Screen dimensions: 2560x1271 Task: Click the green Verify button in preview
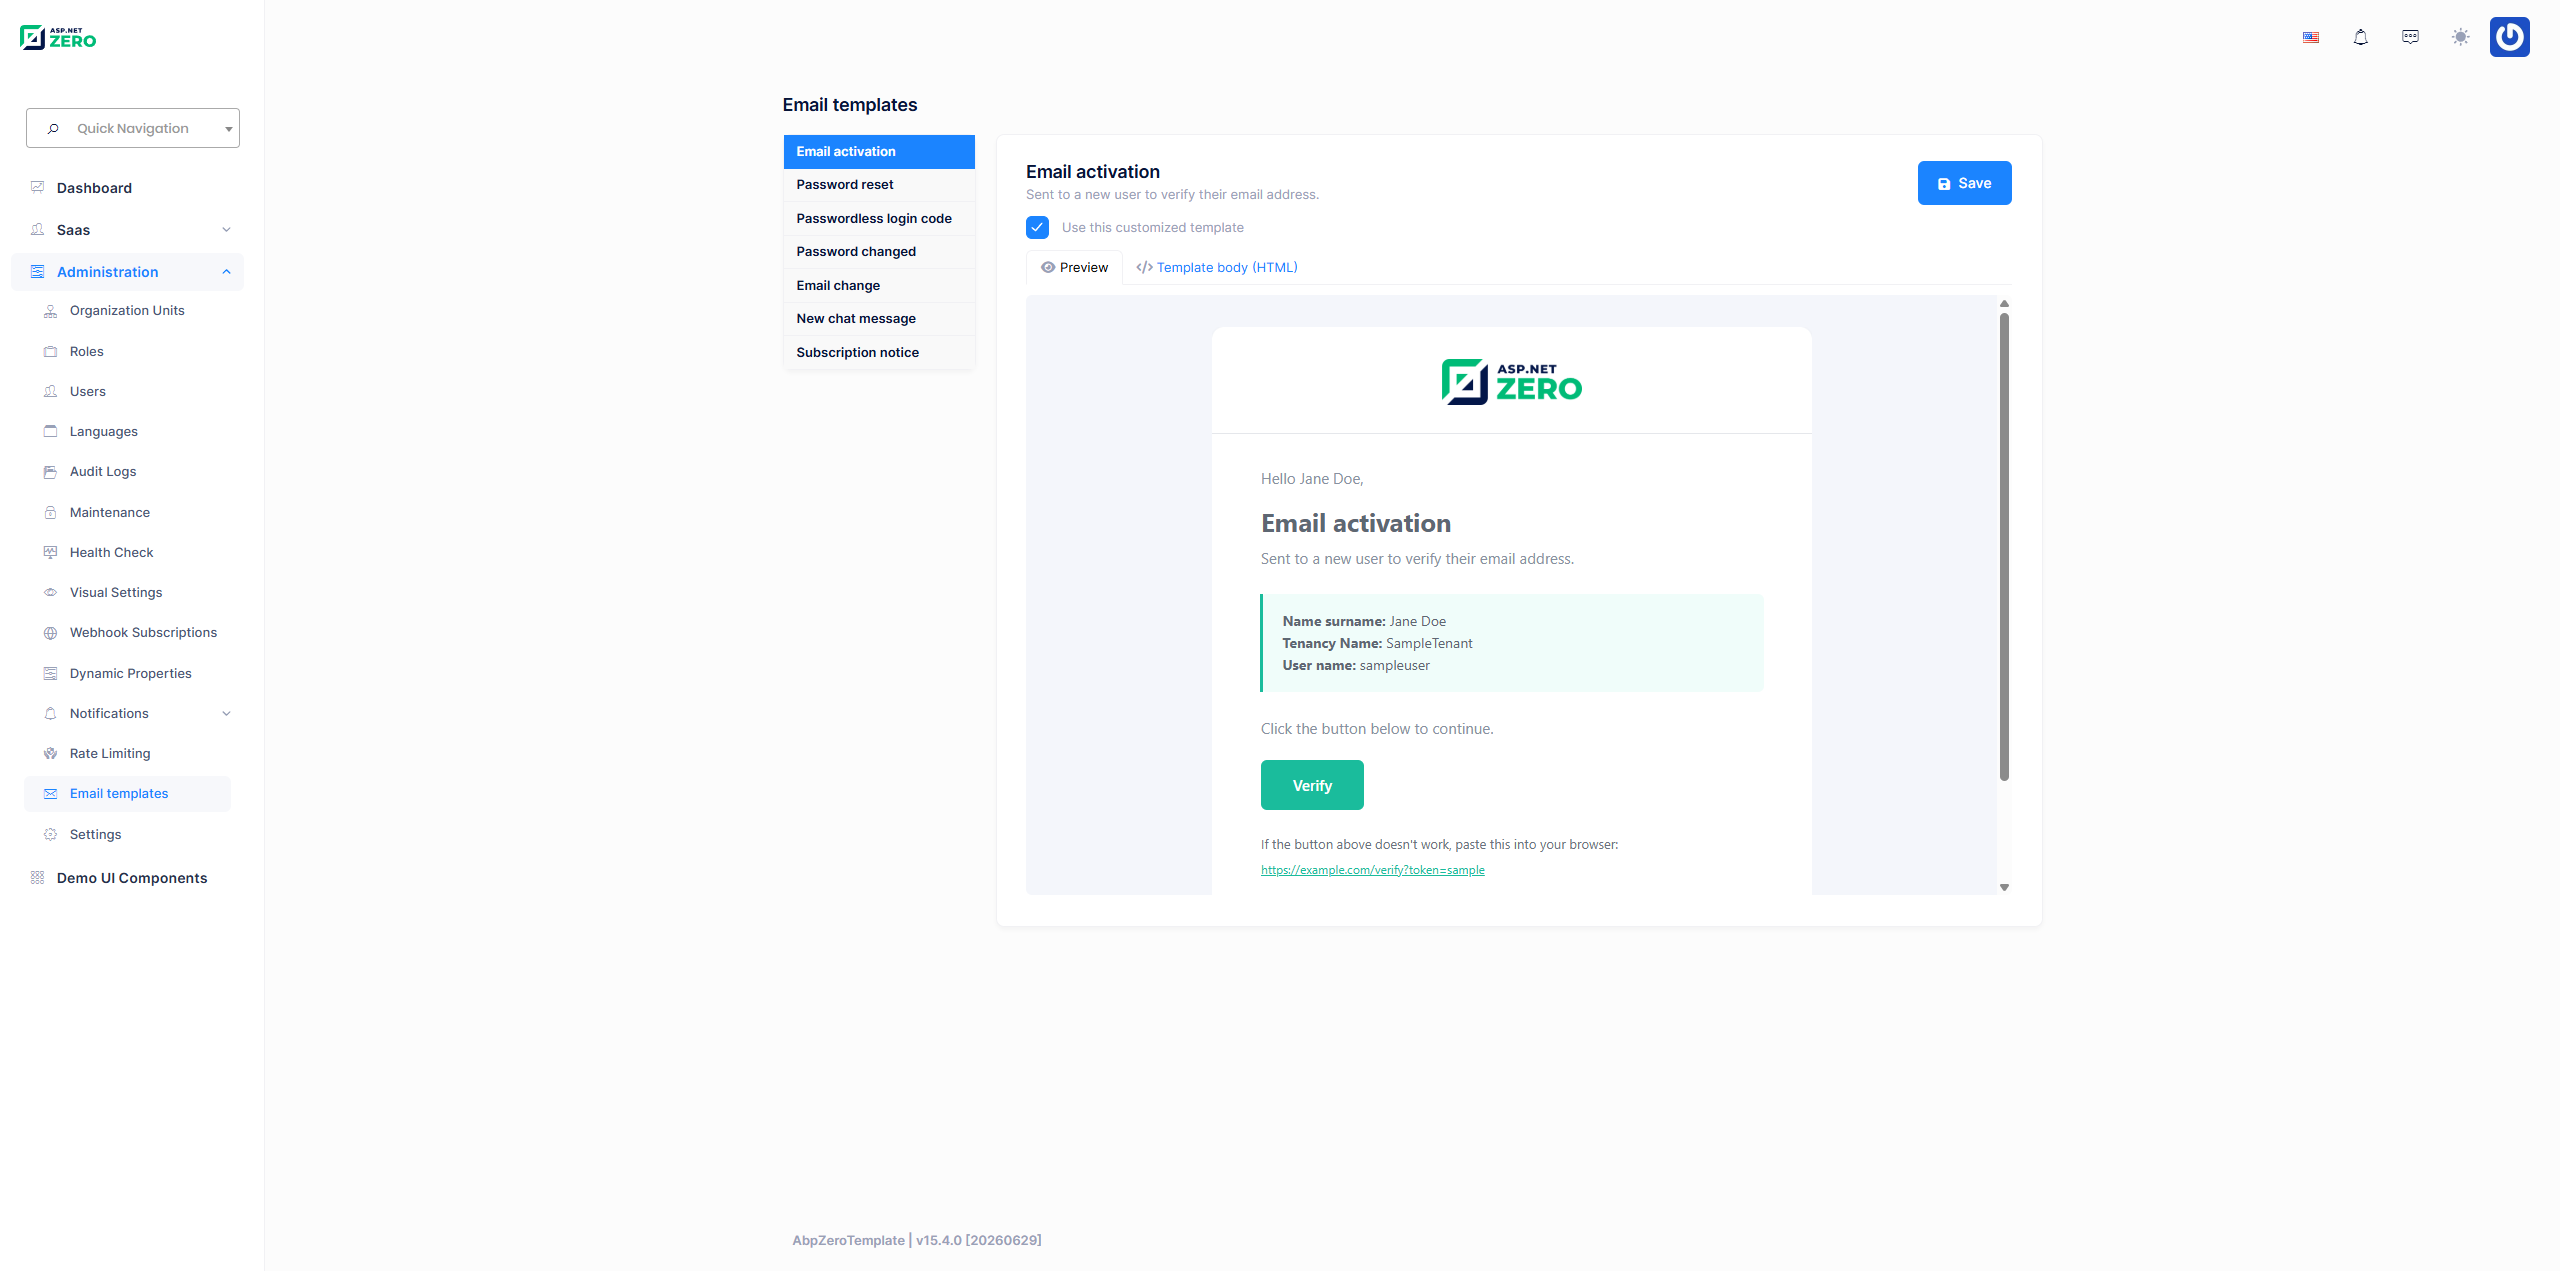click(1312, 785)
